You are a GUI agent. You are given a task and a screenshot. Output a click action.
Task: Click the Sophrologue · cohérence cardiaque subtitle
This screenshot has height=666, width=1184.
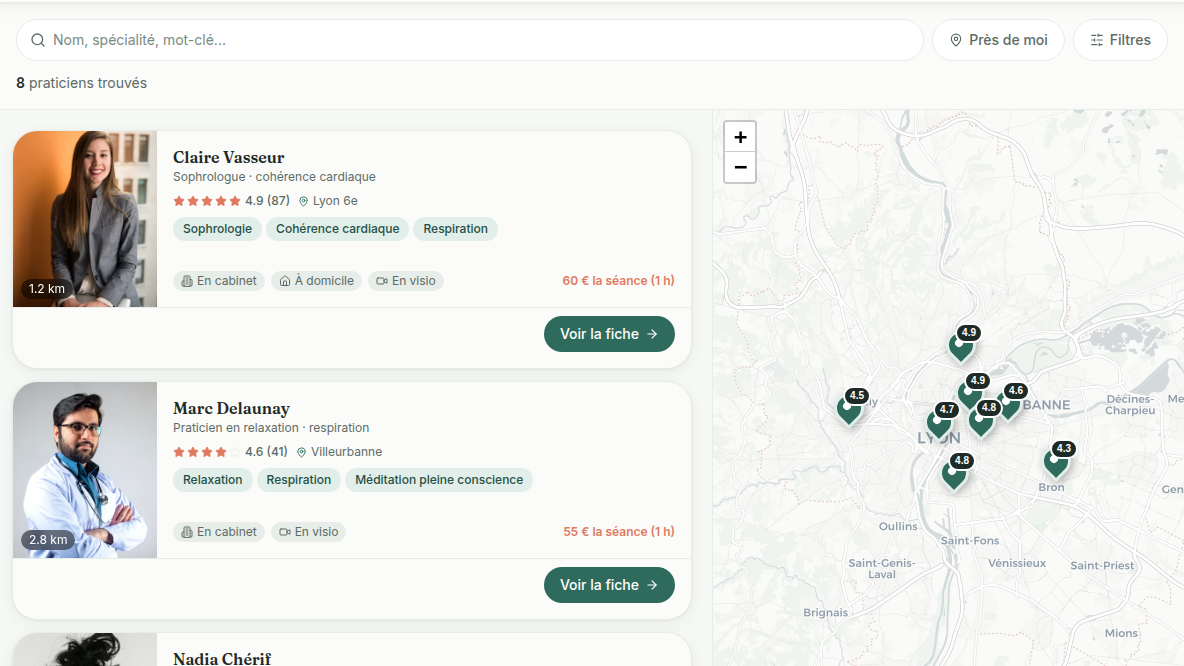tap(274, 177)
